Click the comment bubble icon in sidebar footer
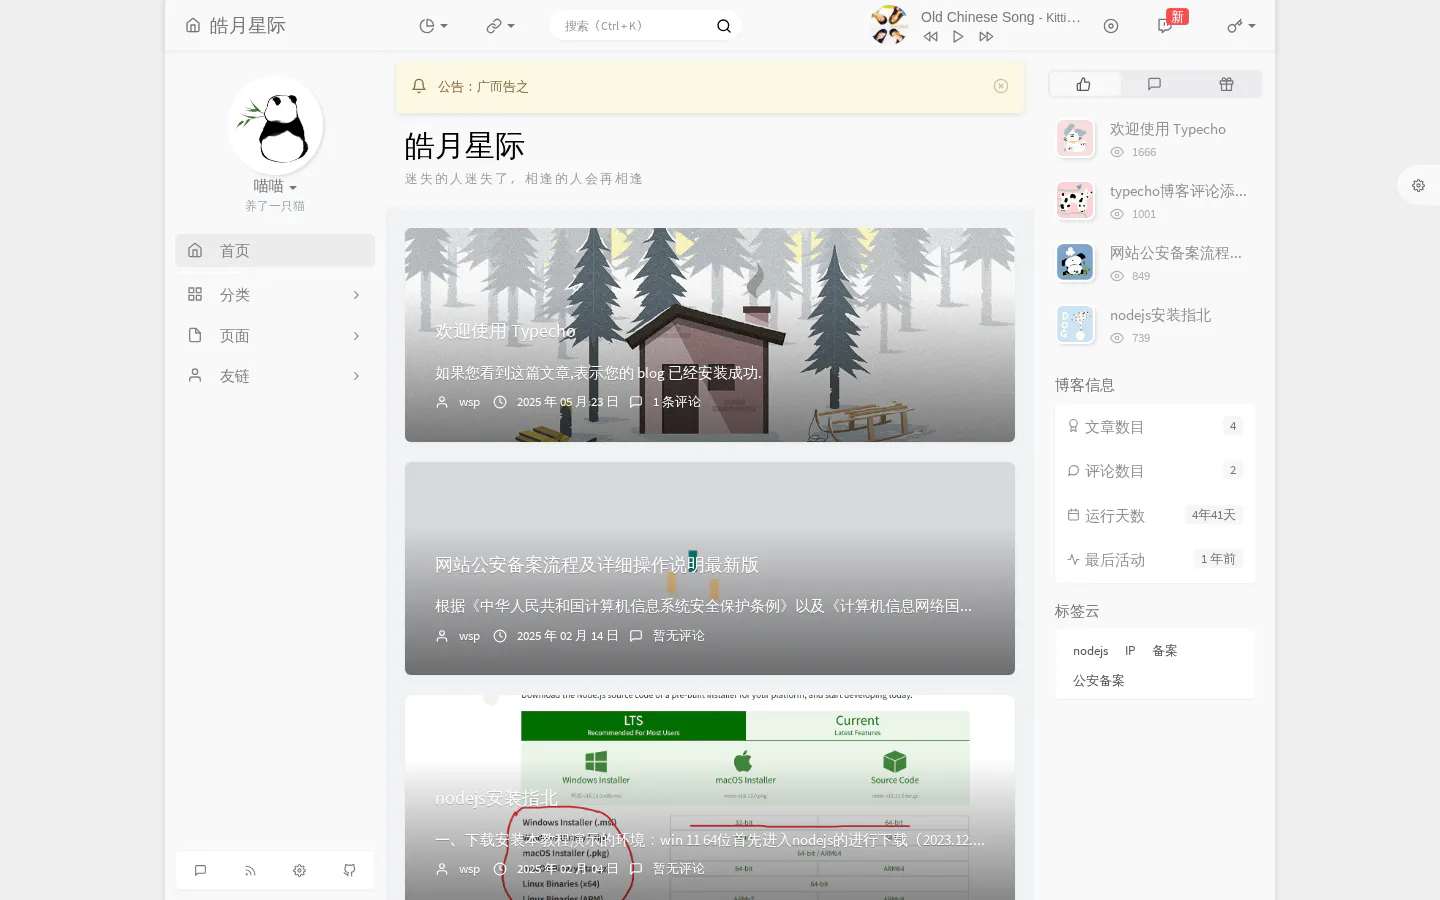 click(200, 871)
